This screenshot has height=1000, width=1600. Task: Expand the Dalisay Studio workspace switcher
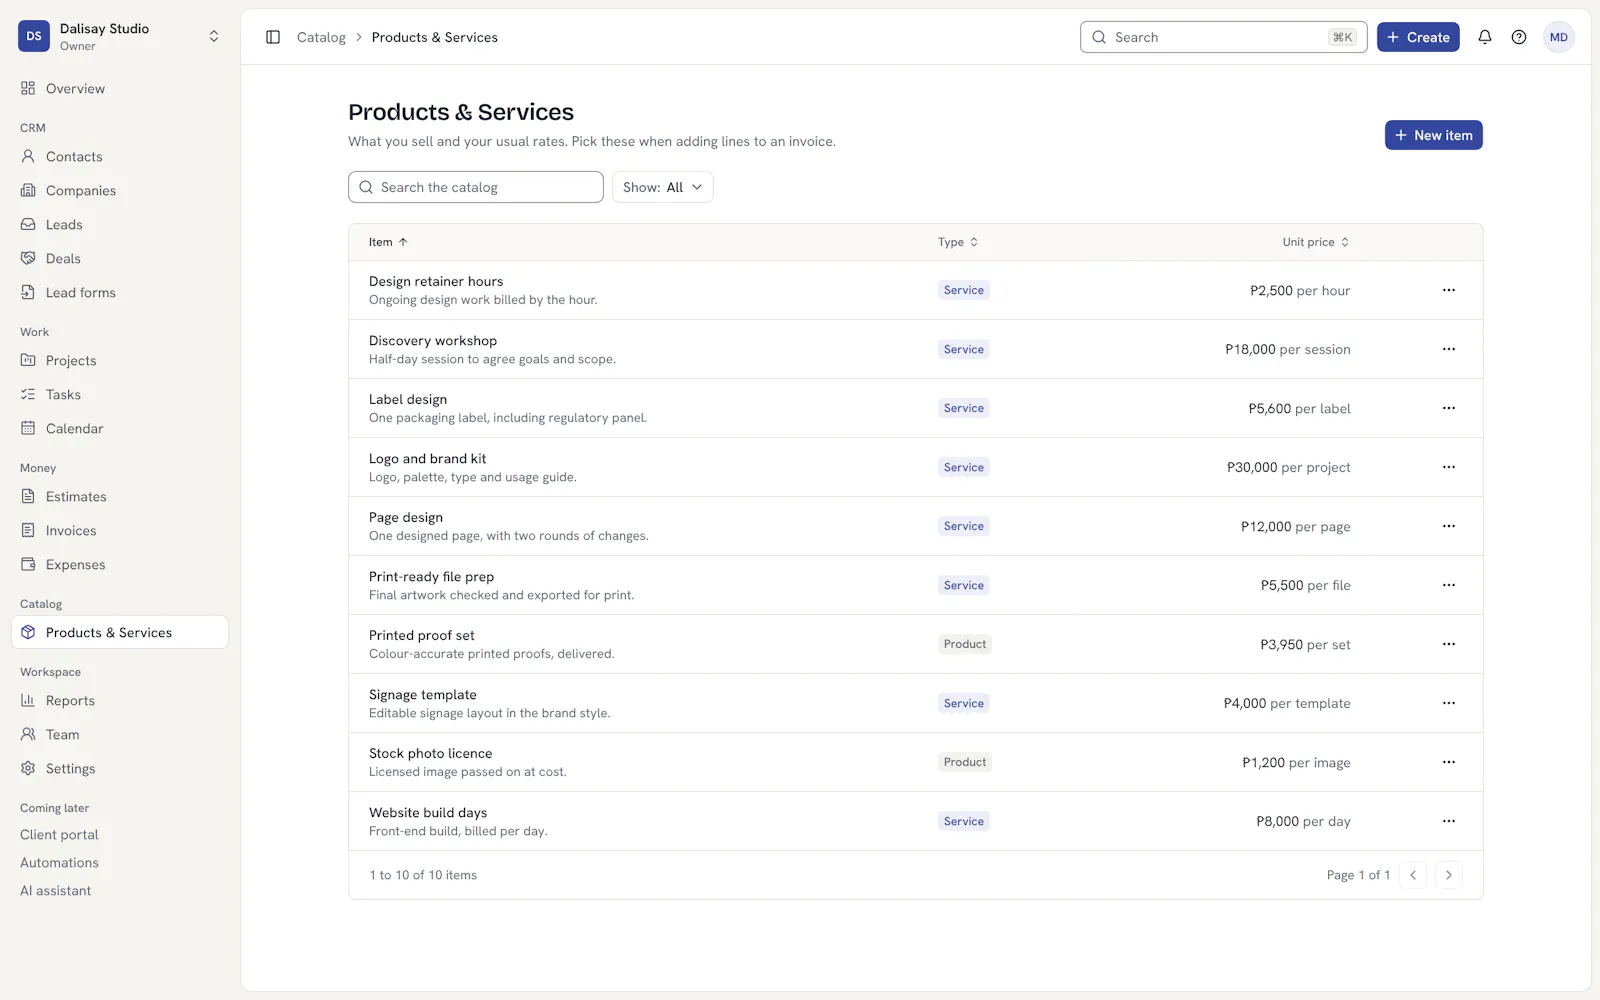click(120, 37)
